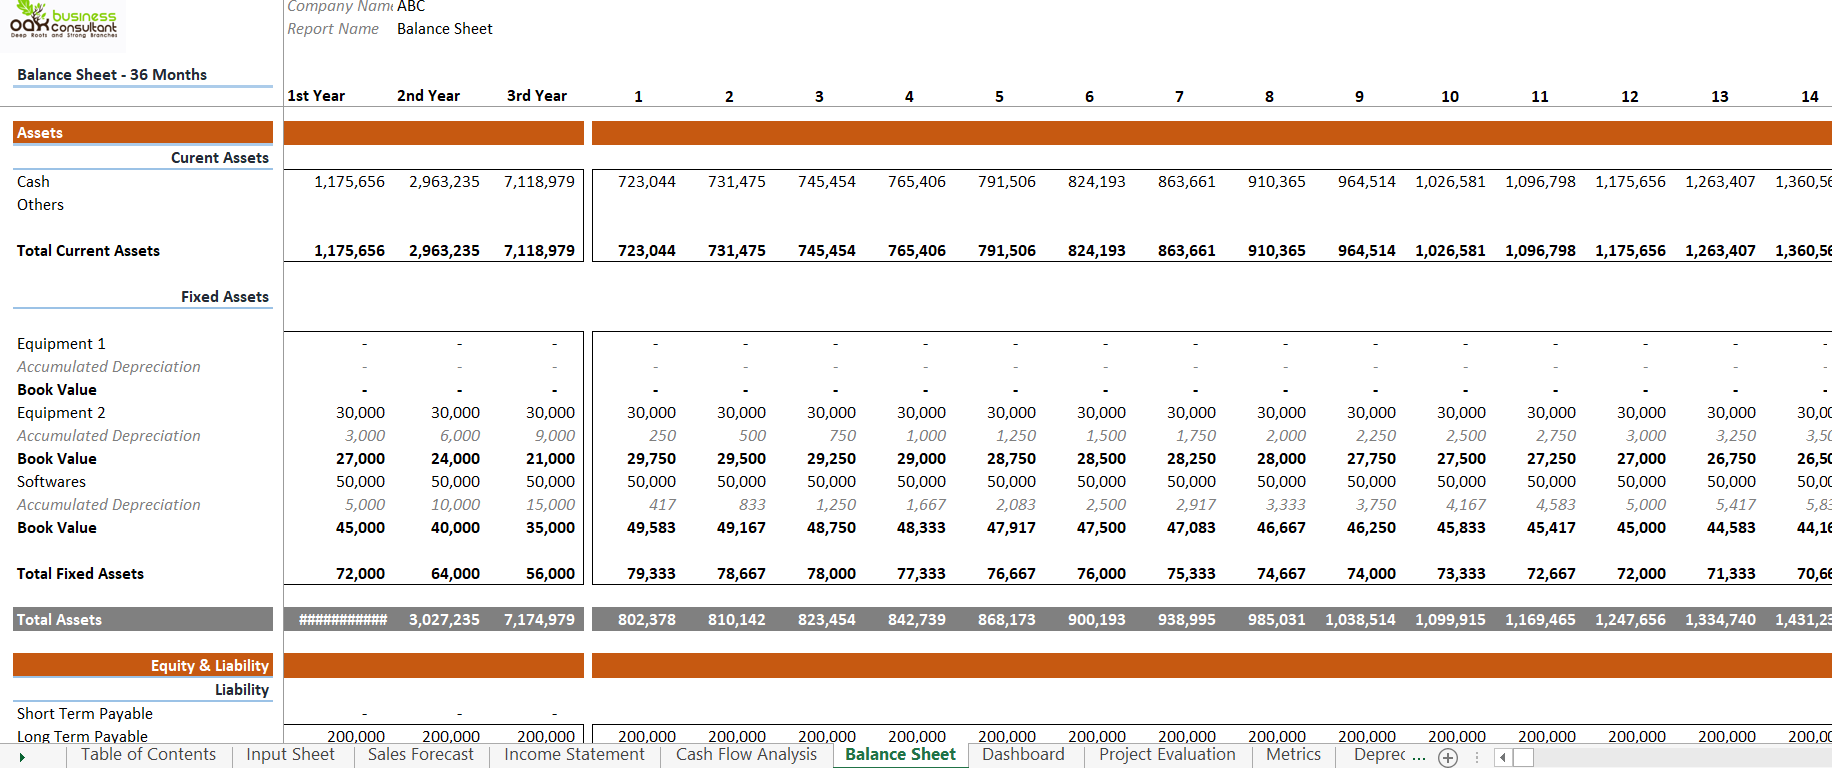Image resolution: width=1832 pixels, height=768 pixels.
Task: Select the 'Equipment 2' row label
Action: click(61, 413)
